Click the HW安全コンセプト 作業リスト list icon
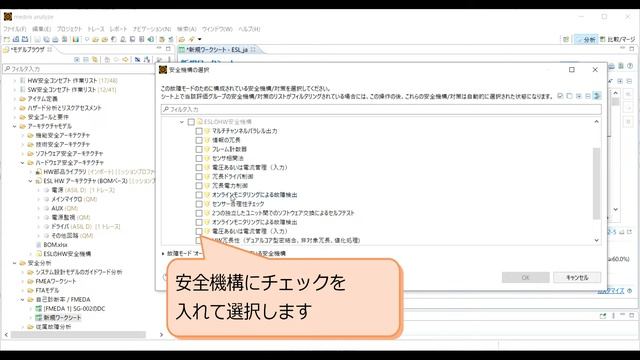The height and width of the screenshot is (360, 640). tap(22, 80)
